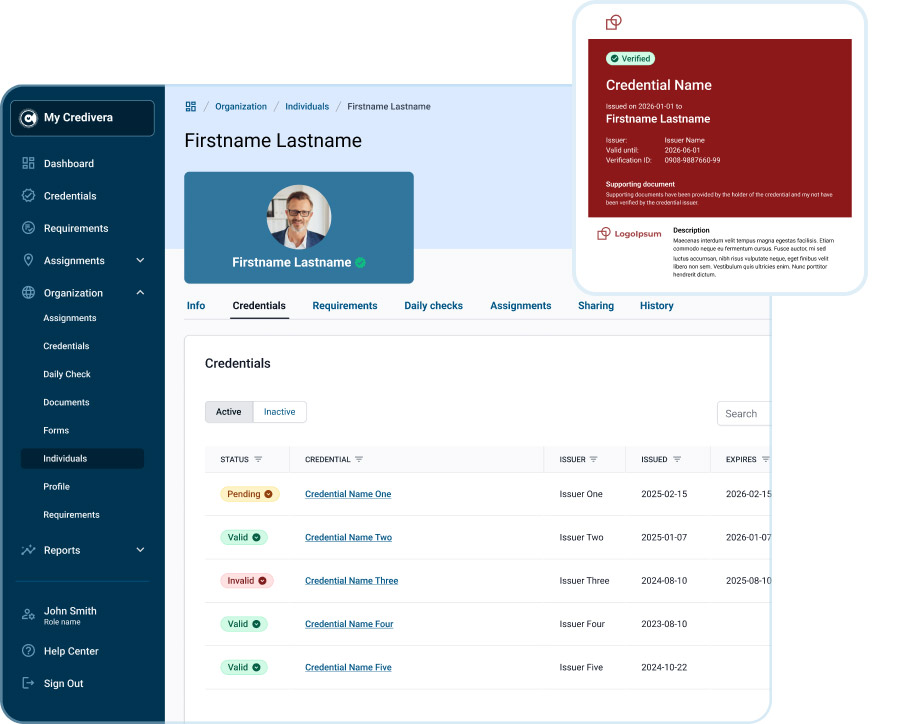Open the Sharing tab
The width and height of the screenshot is (905, 724).
596,306
